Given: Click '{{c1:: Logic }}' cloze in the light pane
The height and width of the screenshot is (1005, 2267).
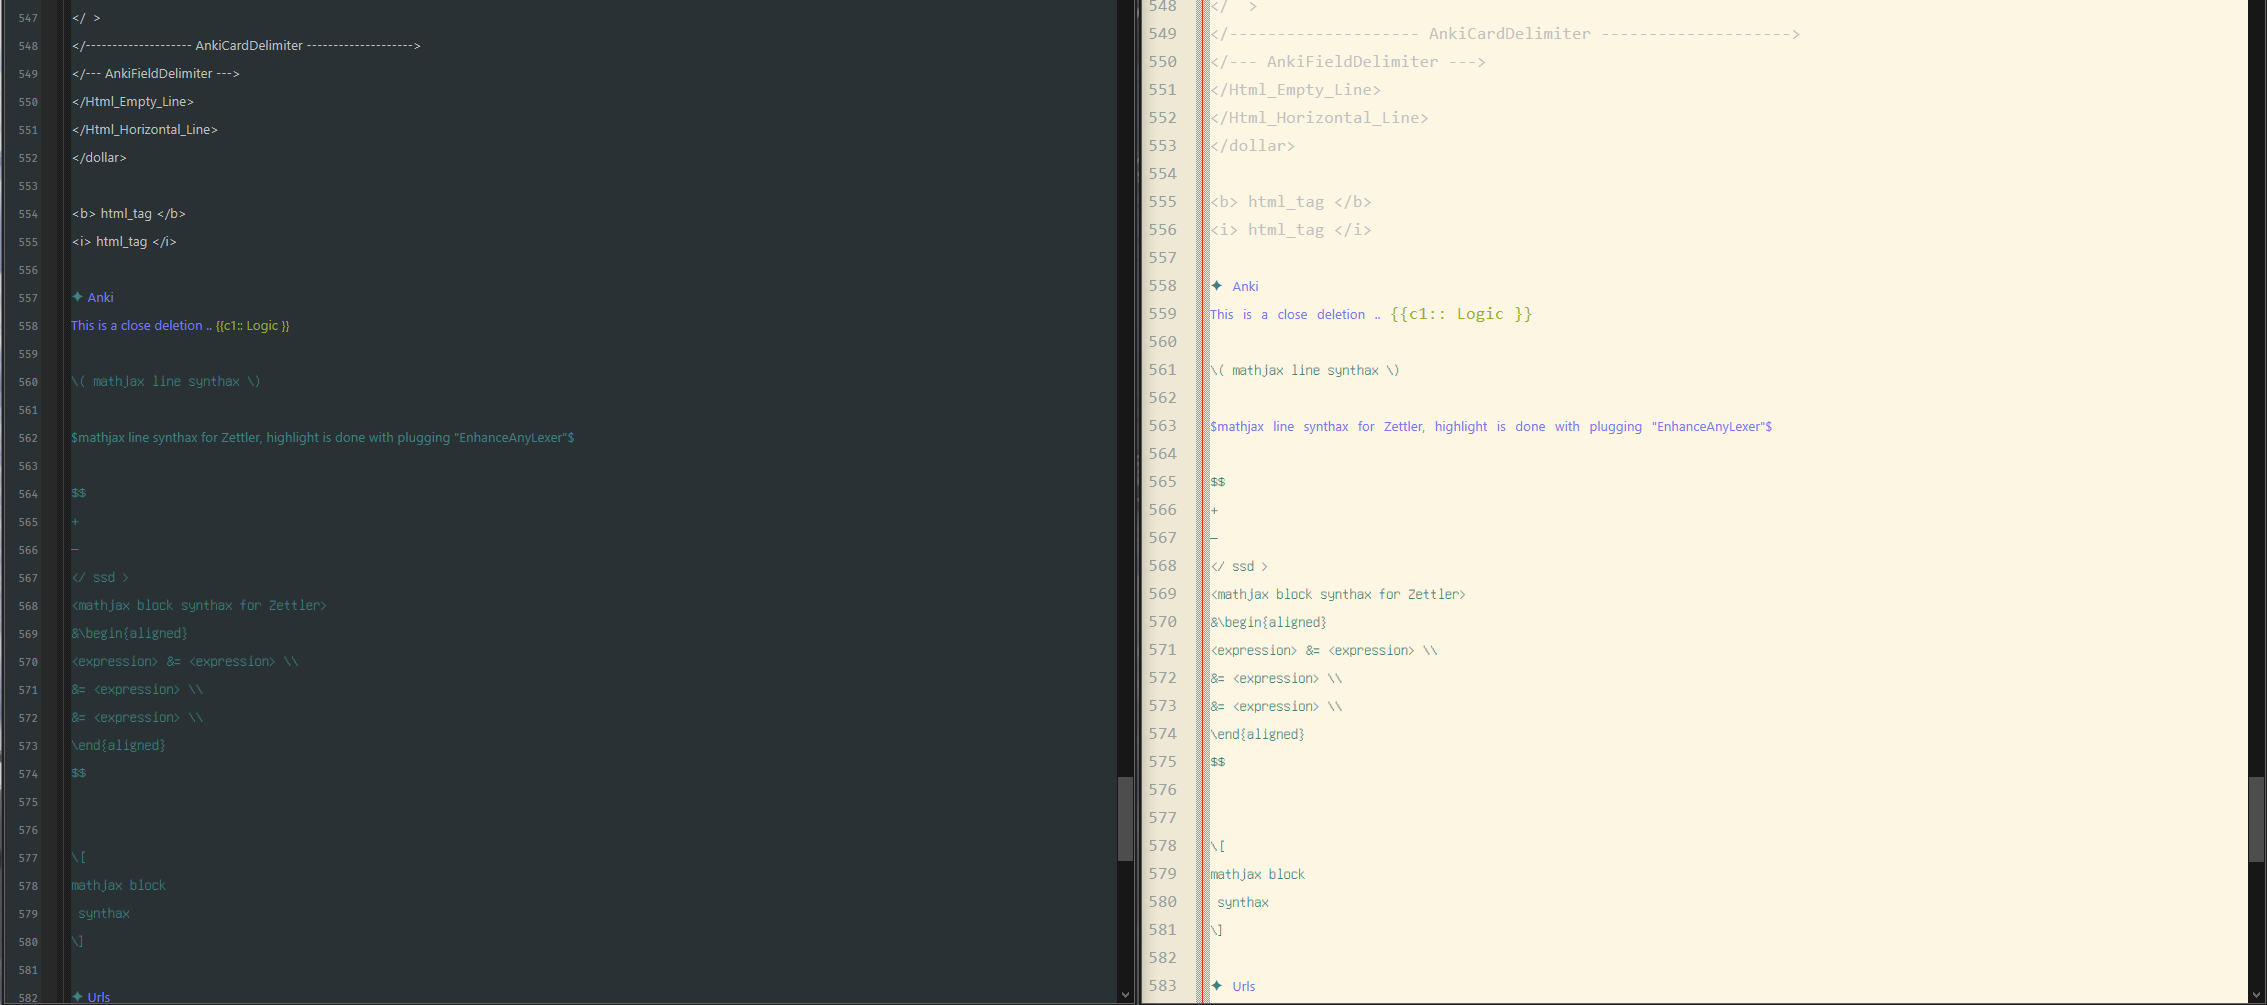Looking at the screenshot, I should [1461, 314].
